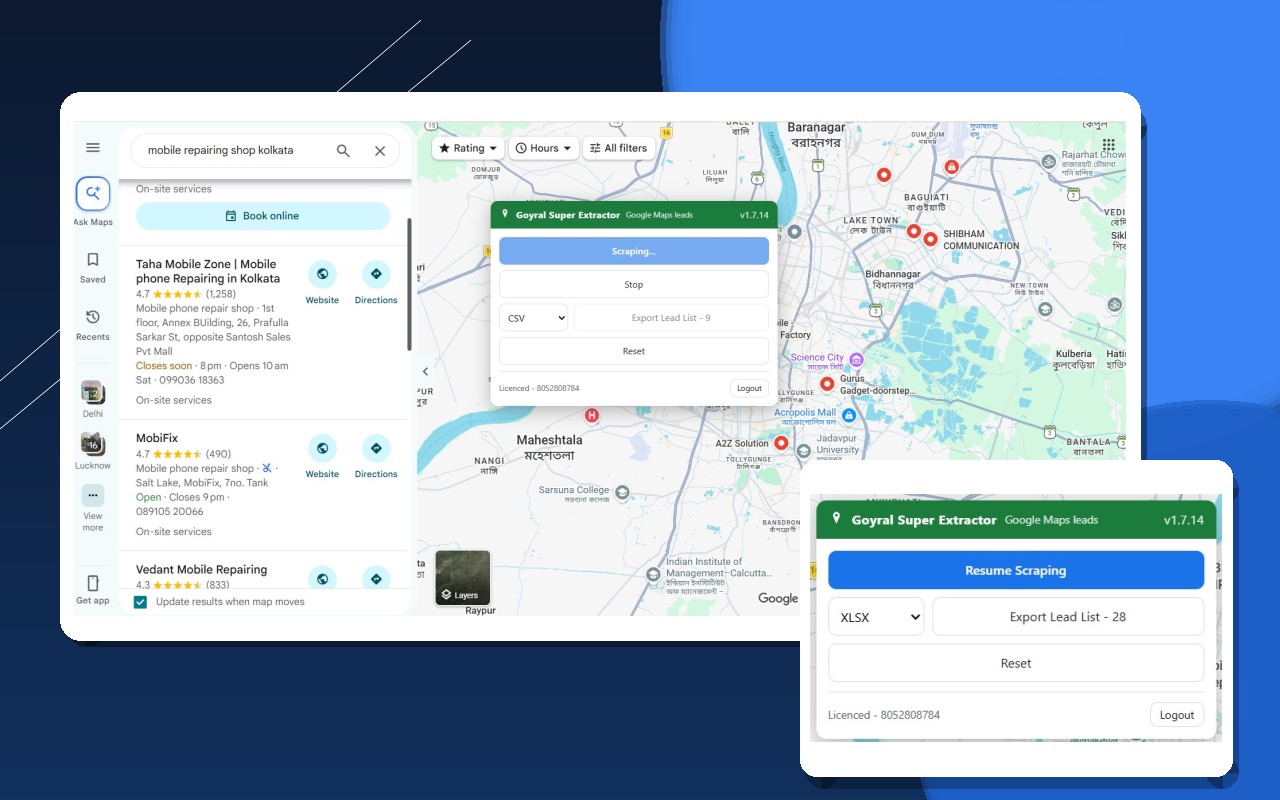The width and height of the screenshot is (1280, 800).
Task: Get Directions to Taha Mobile Zone
Action: pos(376,274)
